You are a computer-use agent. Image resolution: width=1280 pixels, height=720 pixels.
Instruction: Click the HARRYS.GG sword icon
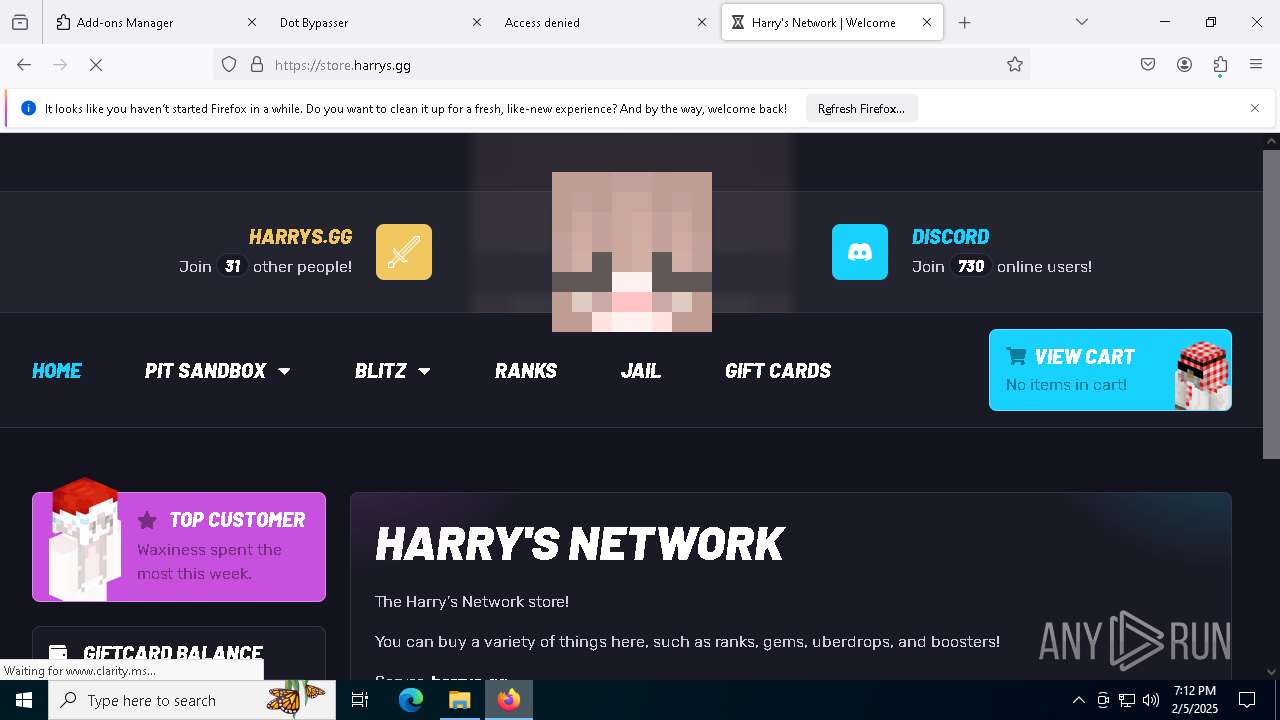pos(404,252)
